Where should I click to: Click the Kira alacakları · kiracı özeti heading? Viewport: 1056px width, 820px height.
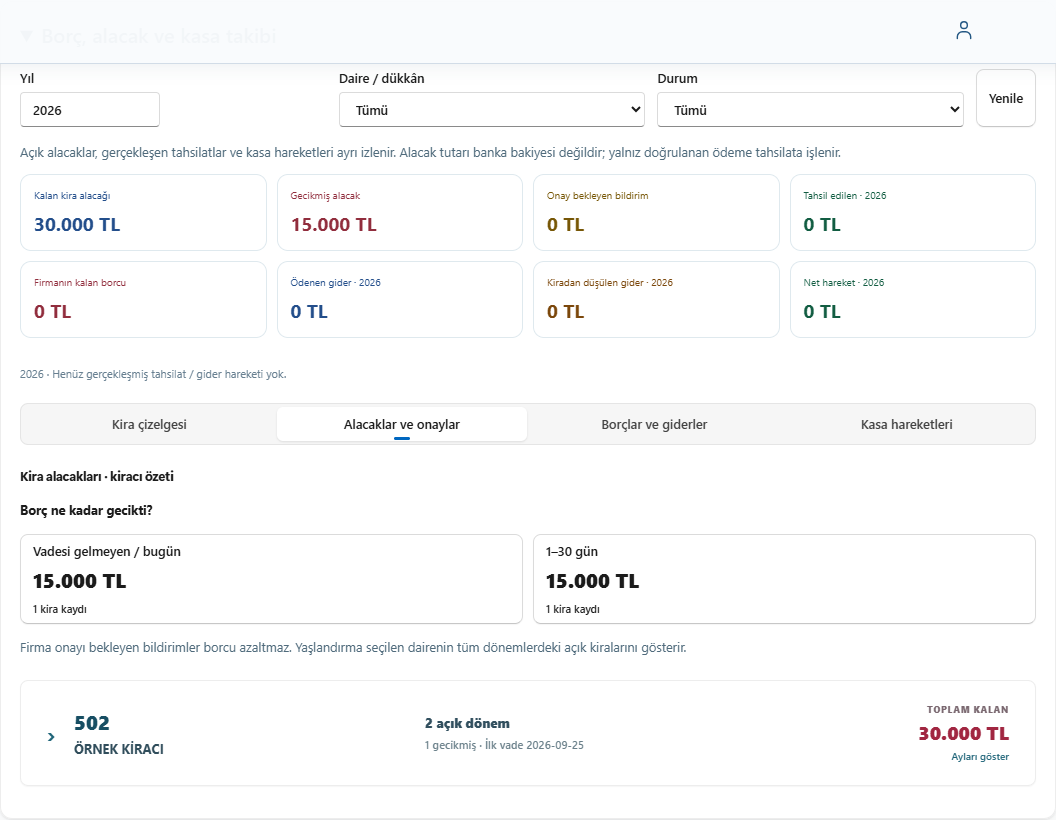pyautogui.click(x=97, y=477)
